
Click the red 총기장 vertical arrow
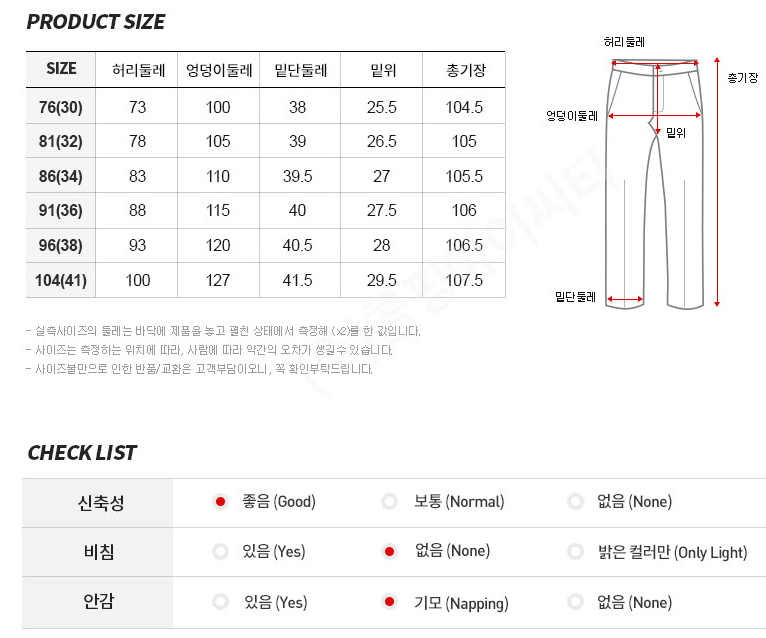tap(717, 182)
